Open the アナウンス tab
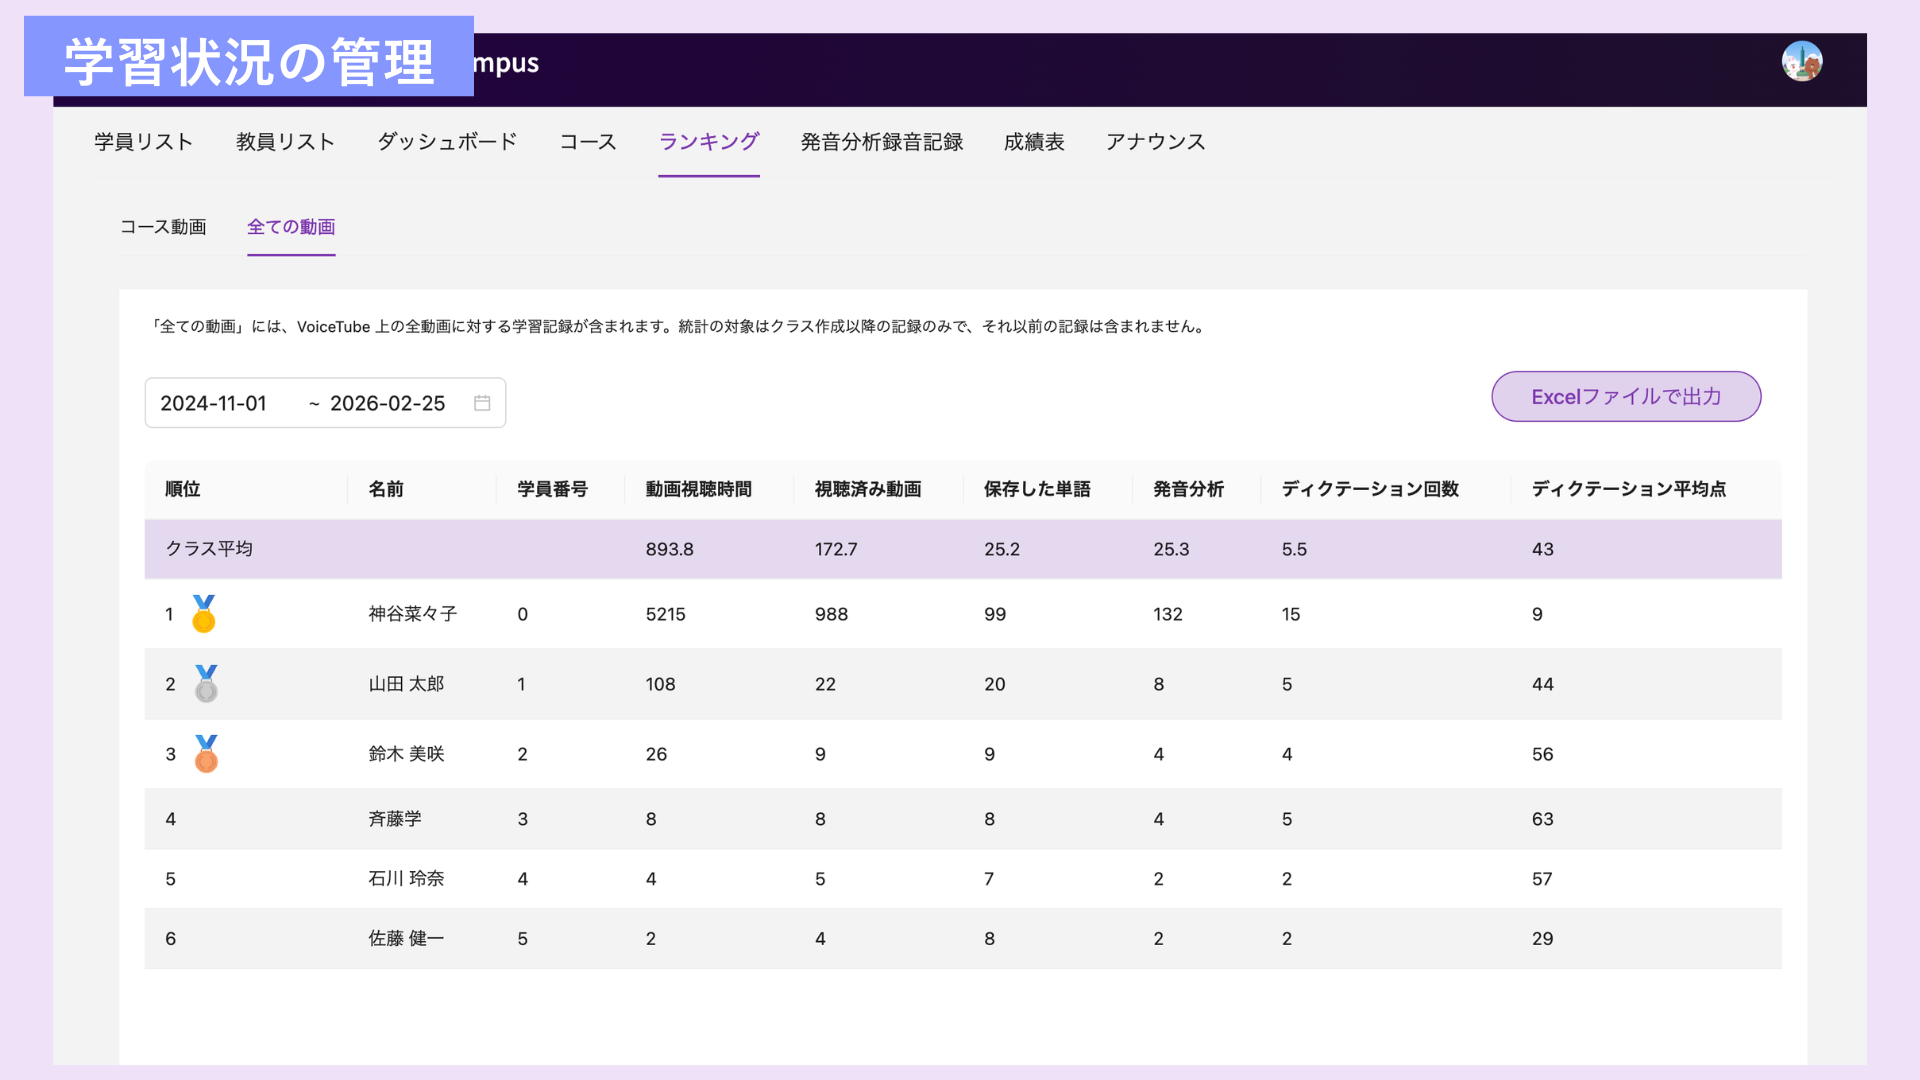 pyautogui.click(x=1155, y=142)
